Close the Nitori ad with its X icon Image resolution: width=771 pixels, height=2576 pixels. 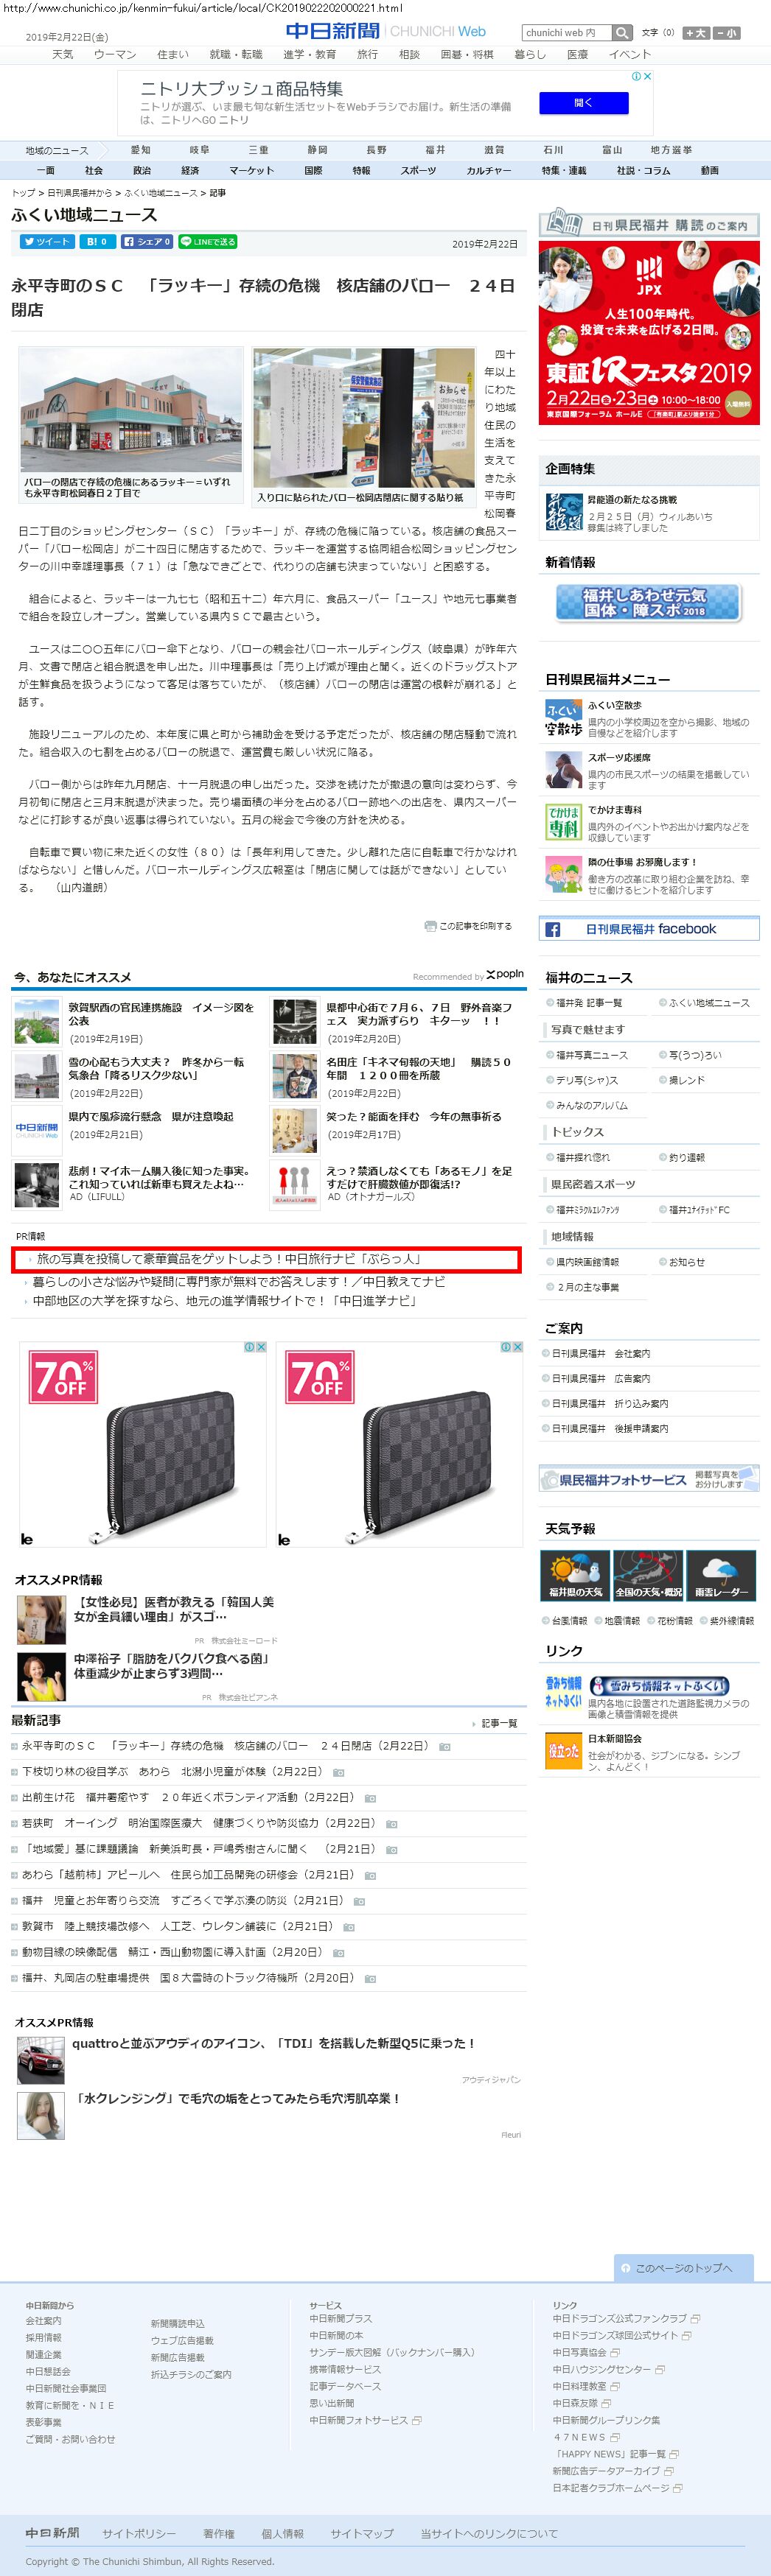tap(647, 76)
